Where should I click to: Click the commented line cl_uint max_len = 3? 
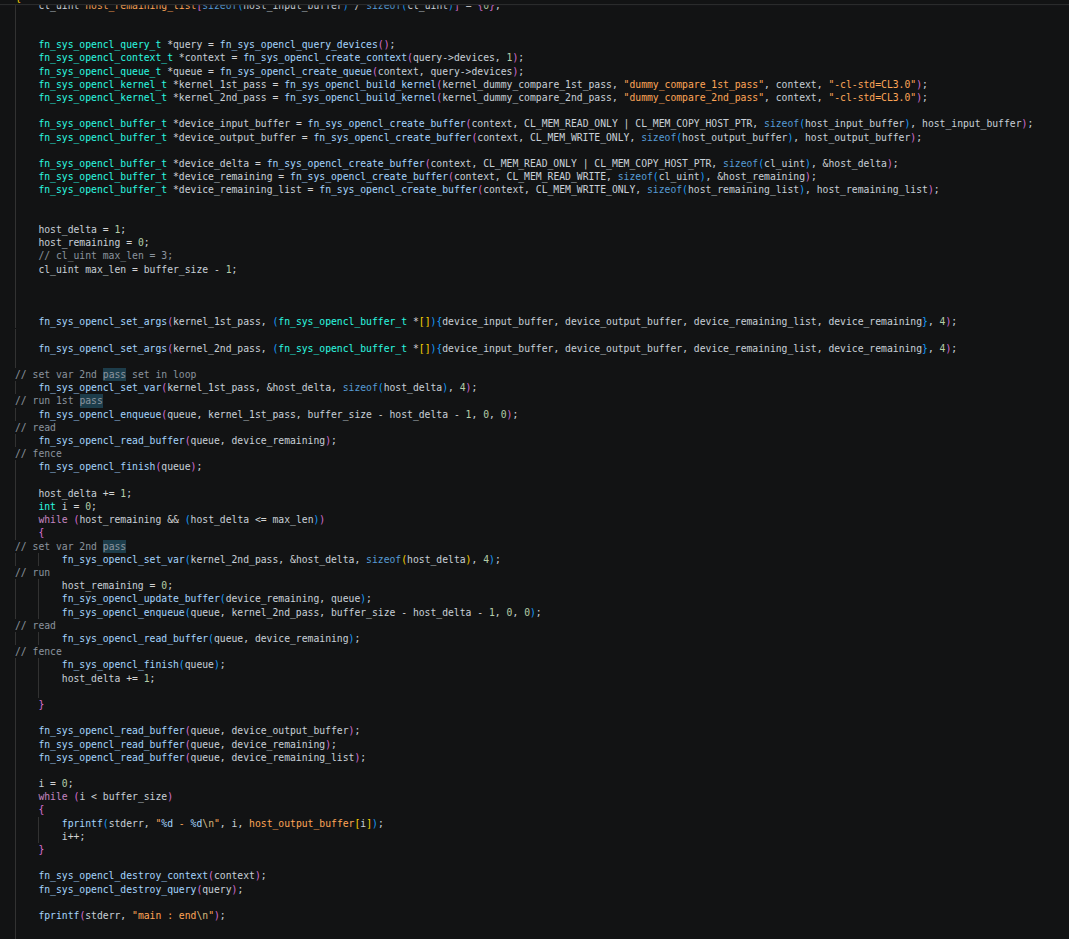106,256
